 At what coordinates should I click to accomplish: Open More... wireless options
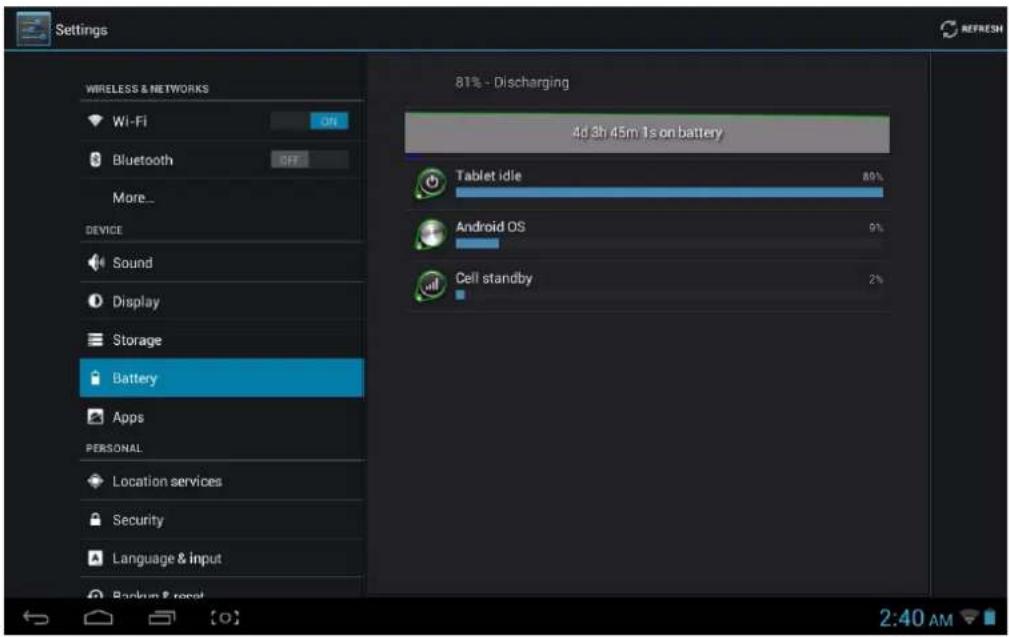tap(133, 198)
